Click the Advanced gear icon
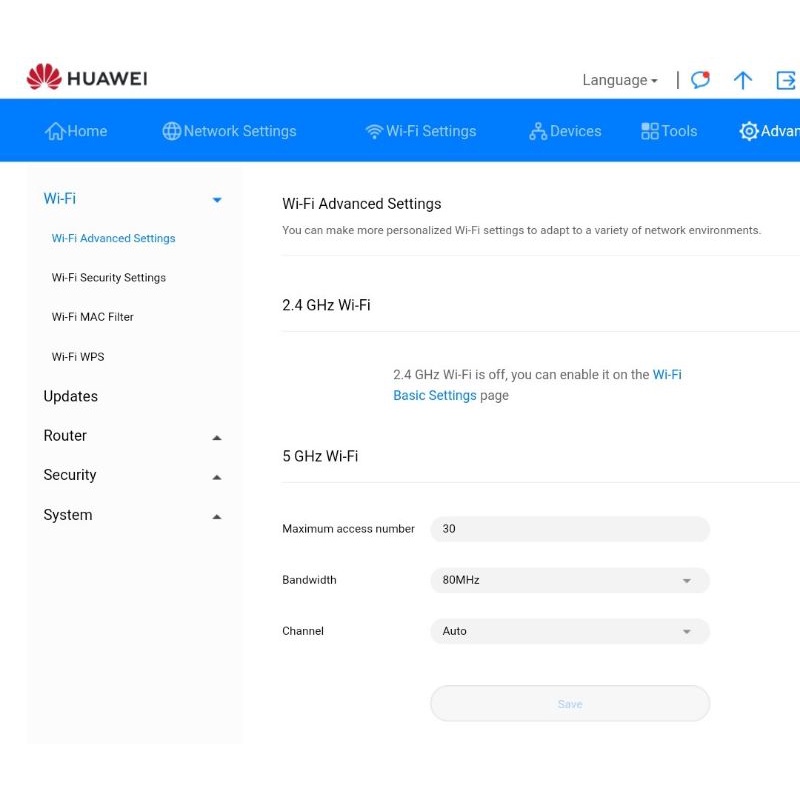This screenshot has height=800, width=800. [748, 131]
